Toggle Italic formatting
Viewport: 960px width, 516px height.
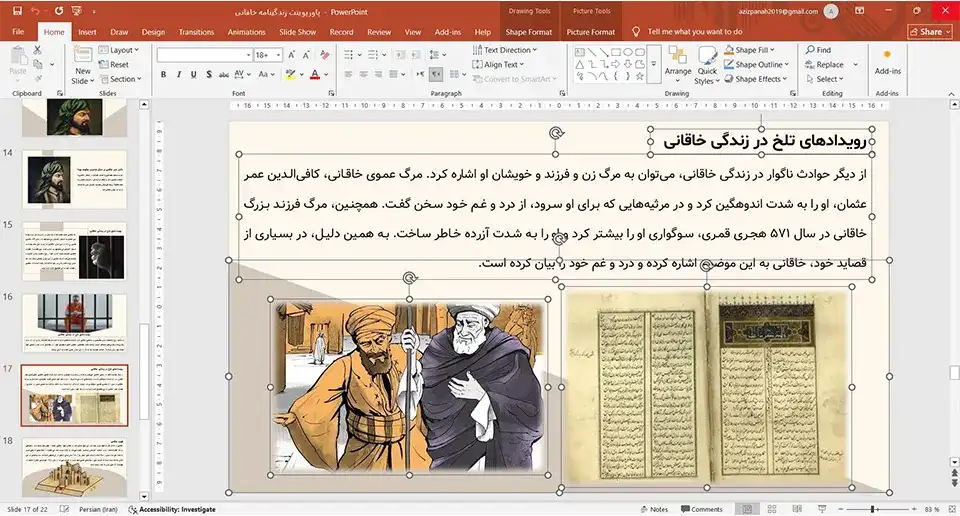click(178, 74)
